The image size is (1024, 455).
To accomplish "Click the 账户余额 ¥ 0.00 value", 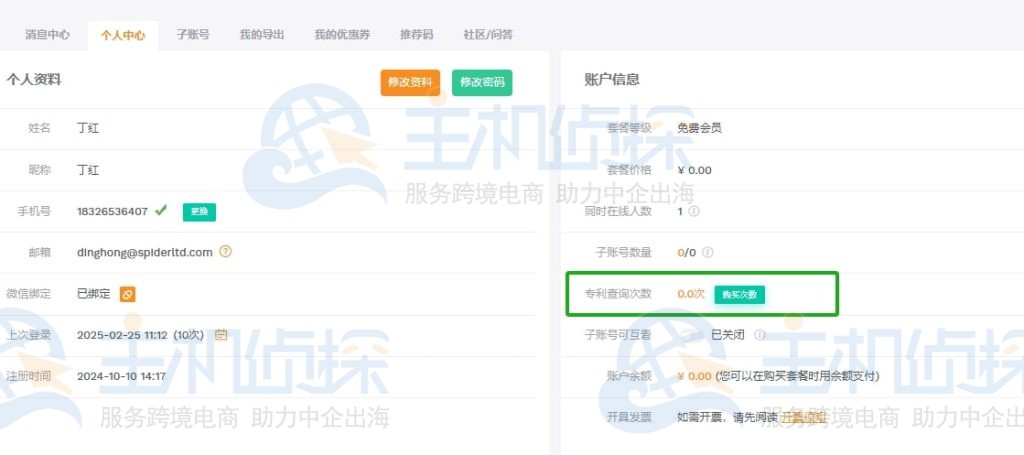I will [694, 376].
